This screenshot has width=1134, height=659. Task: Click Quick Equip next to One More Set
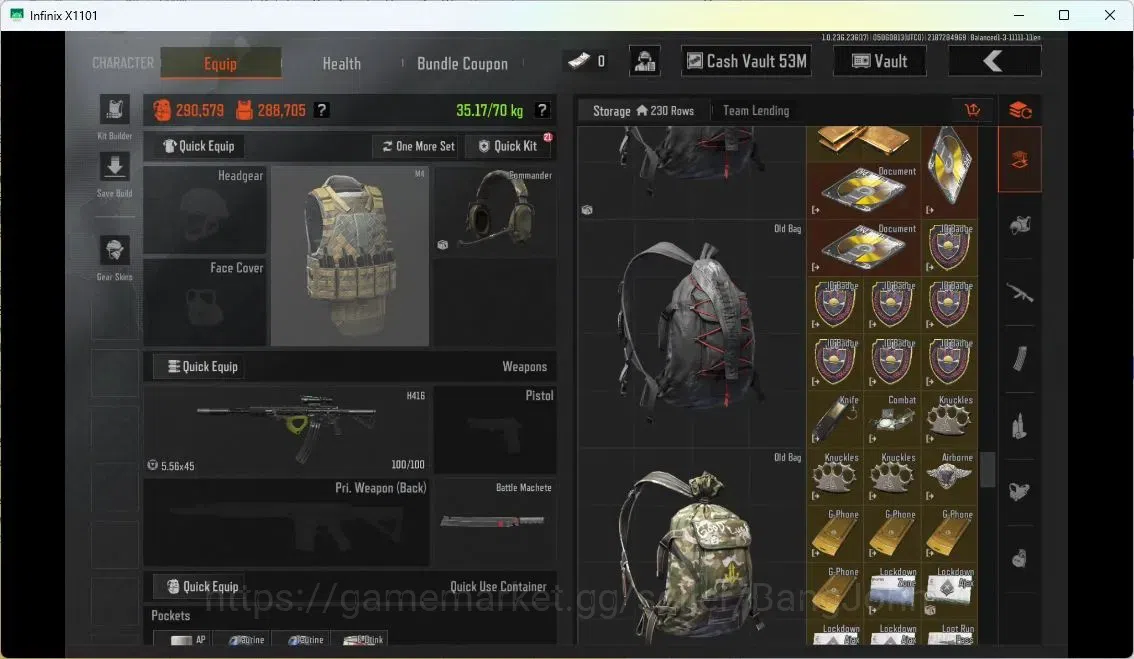point(199,146)
